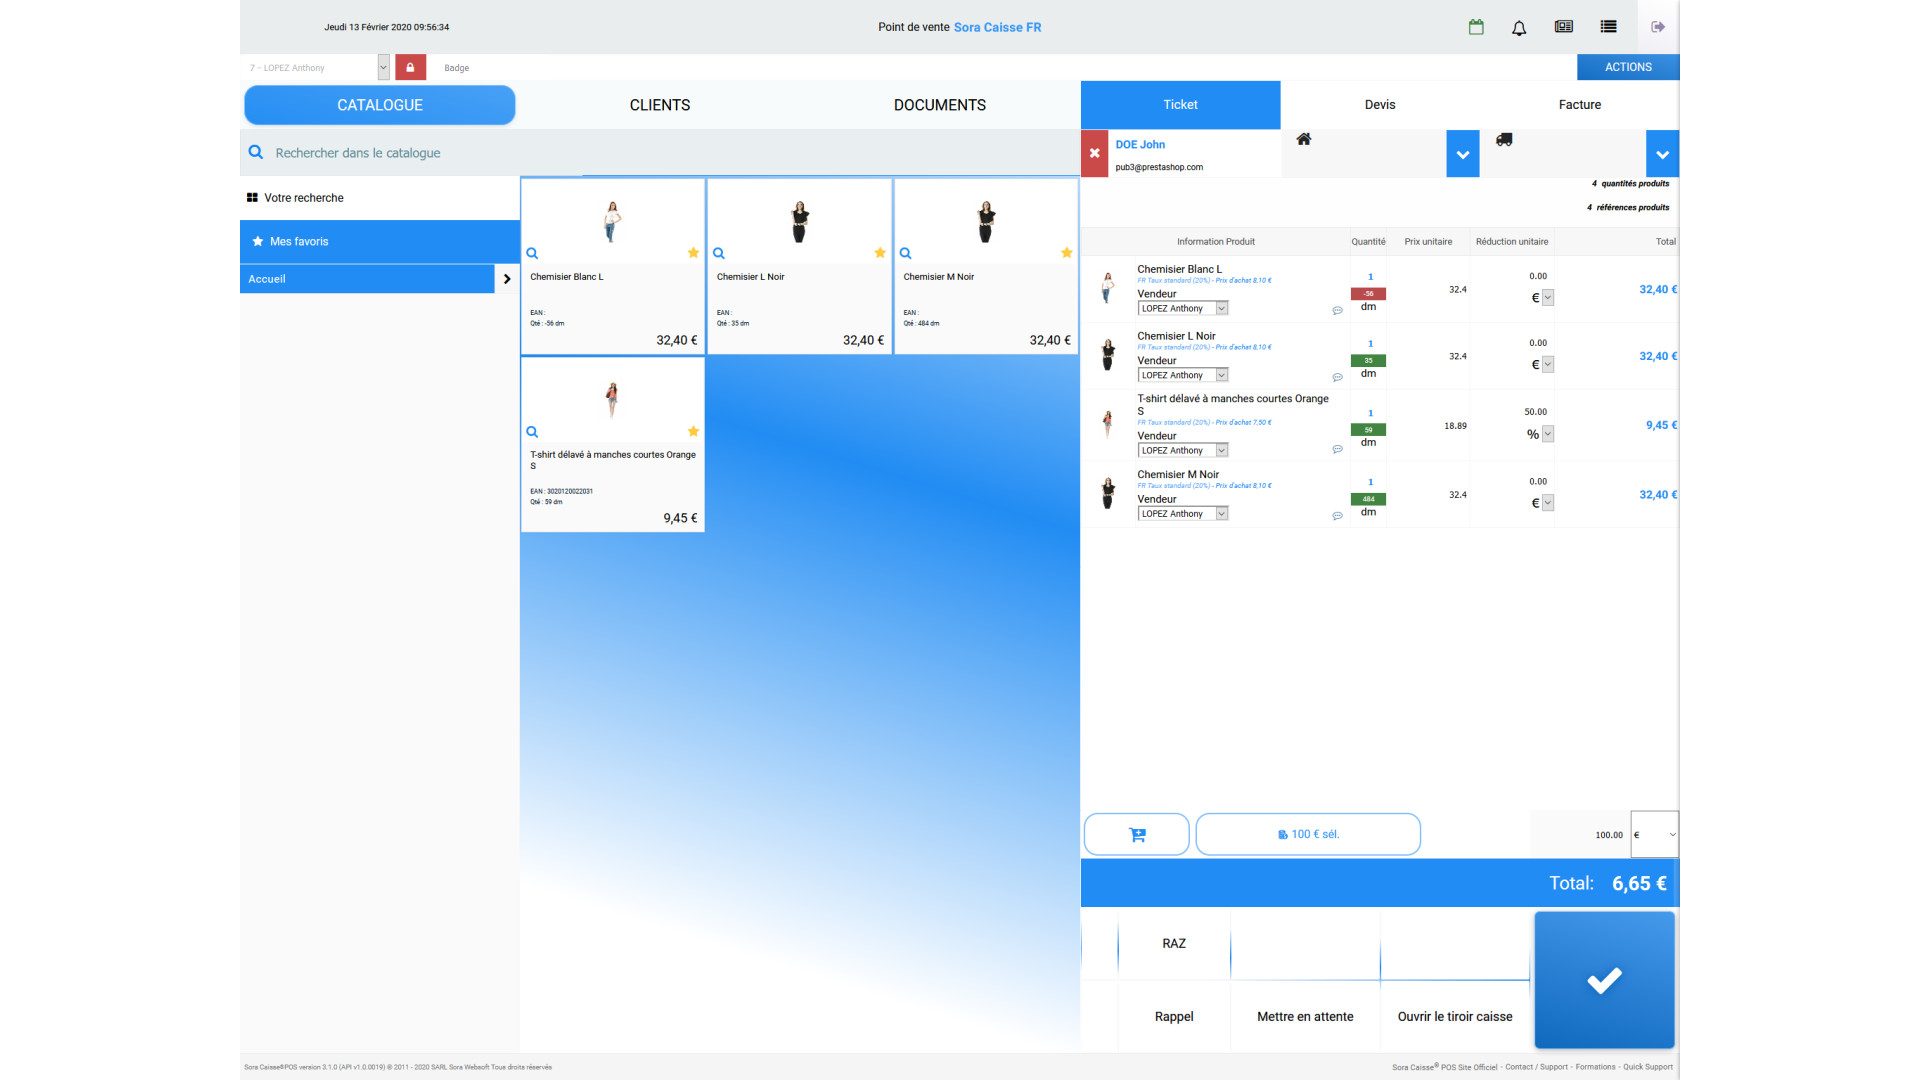
Task: Click the red lock session button
Action: pyautogui.click(x=410, y=67)
